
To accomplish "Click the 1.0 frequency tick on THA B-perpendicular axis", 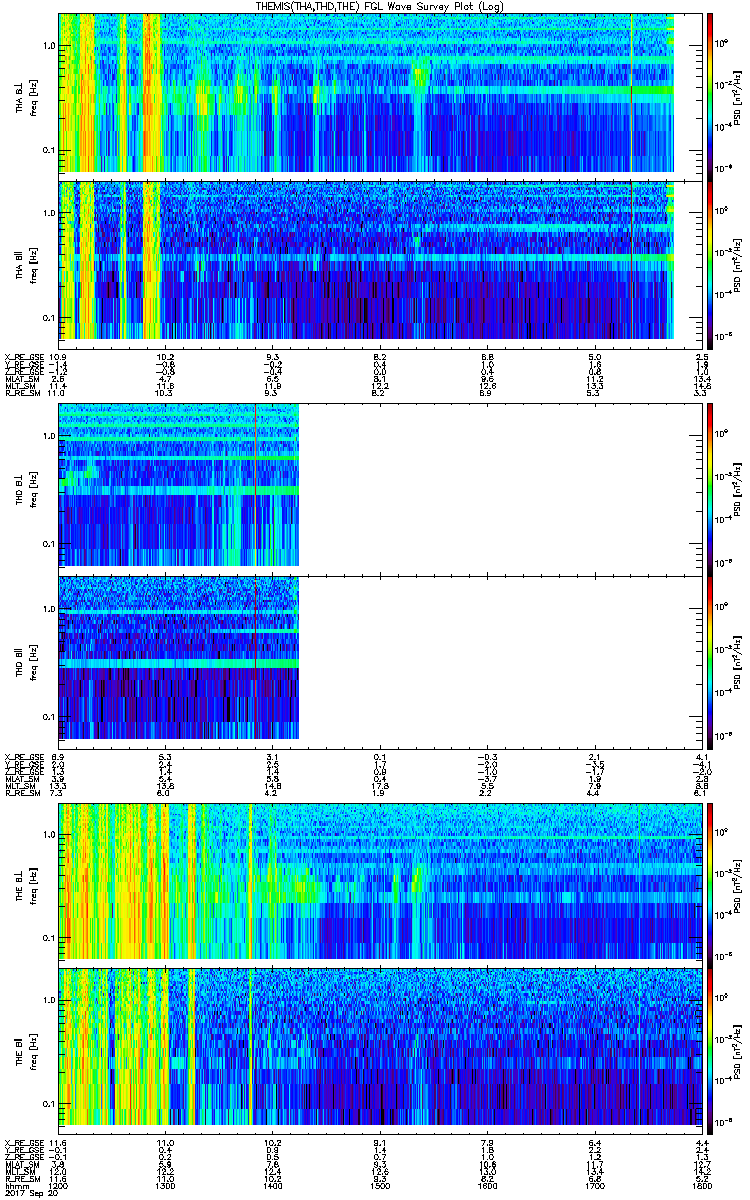I will click(49, 47).
